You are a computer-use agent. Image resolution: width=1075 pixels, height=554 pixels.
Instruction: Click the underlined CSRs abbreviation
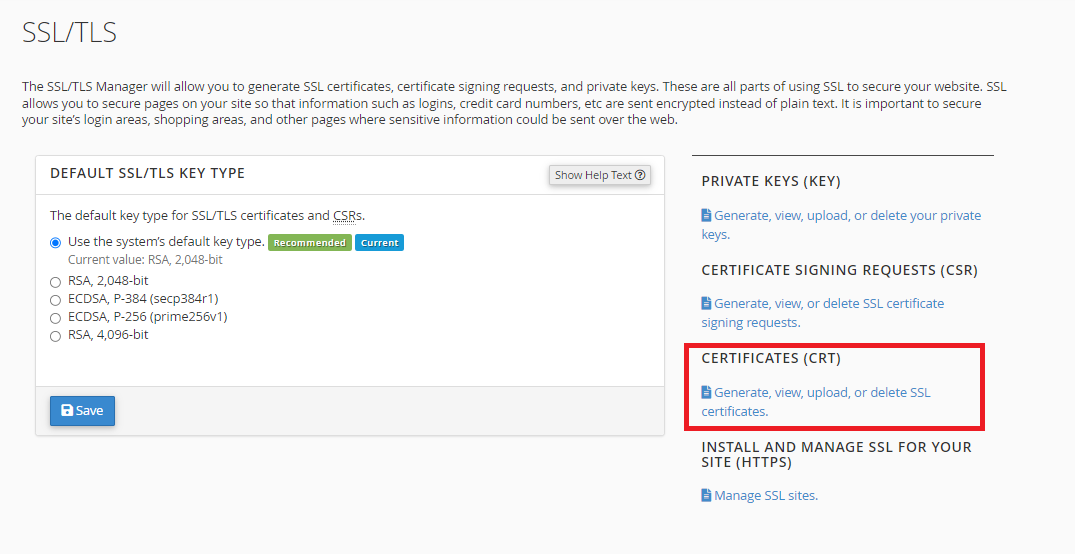348,215
